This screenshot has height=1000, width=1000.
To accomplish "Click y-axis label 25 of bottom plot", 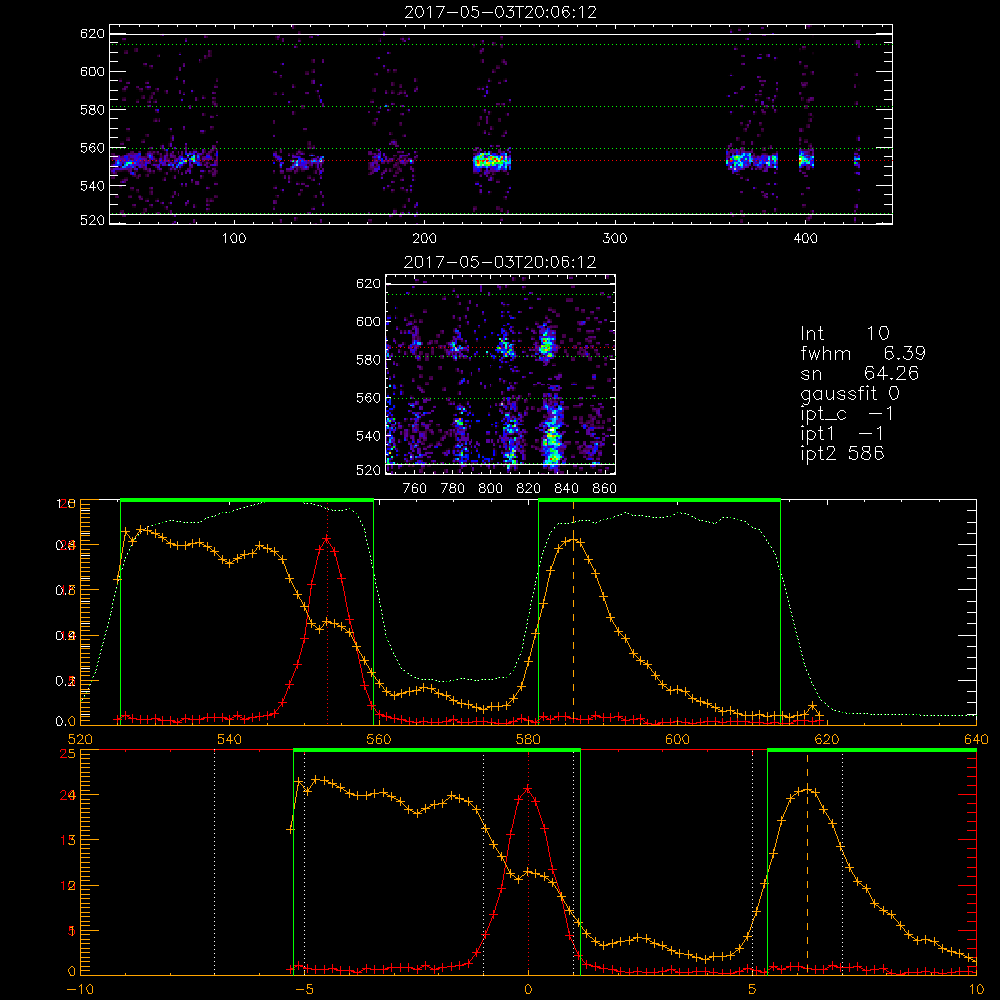I will point(68,753).
